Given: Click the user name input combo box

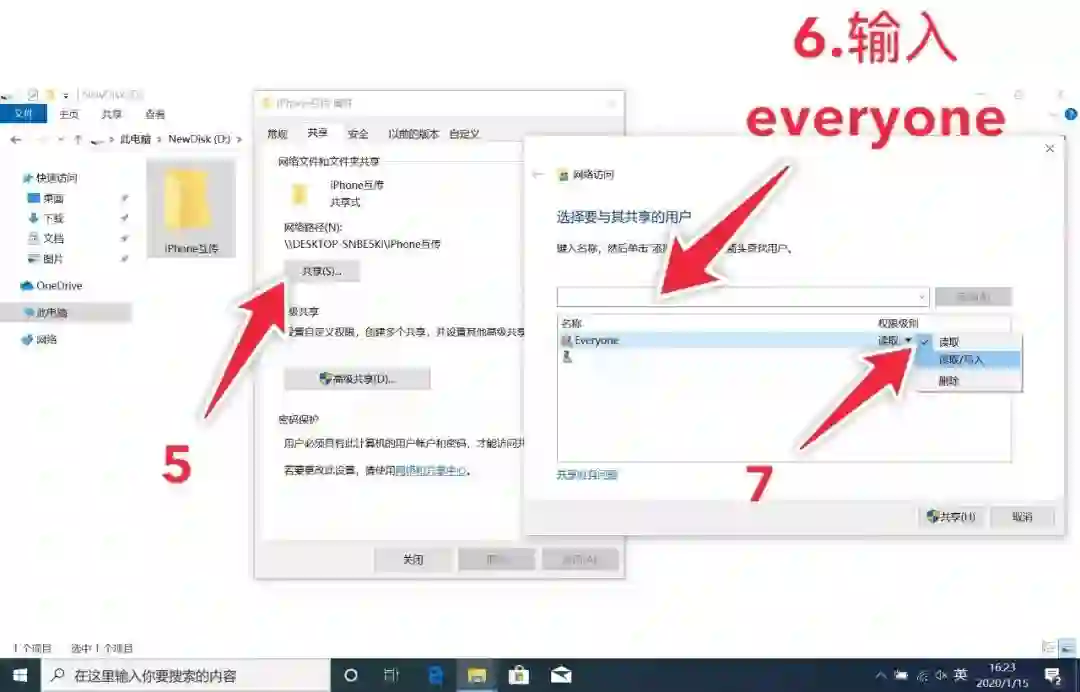Looking at the screenshot, I should [x=742, y=297].
